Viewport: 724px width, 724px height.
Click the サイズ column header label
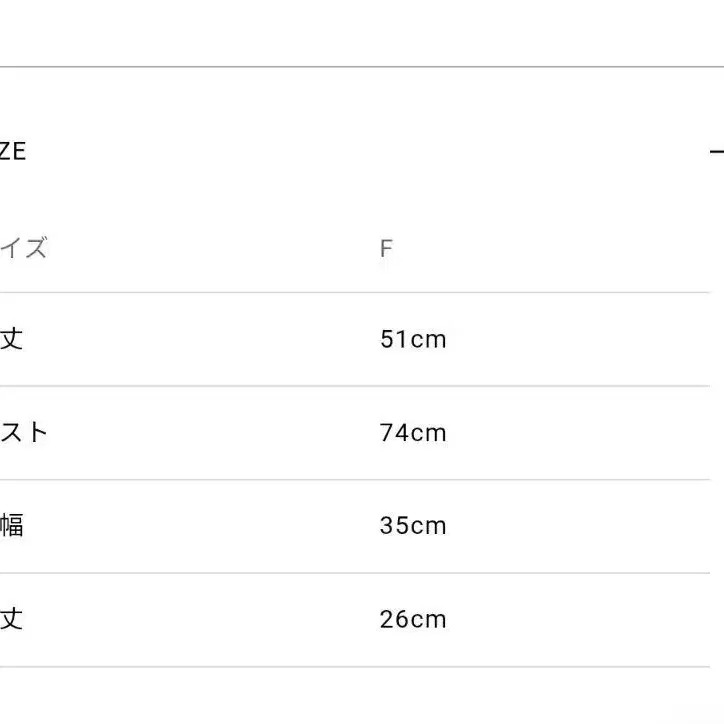[24, 248]
